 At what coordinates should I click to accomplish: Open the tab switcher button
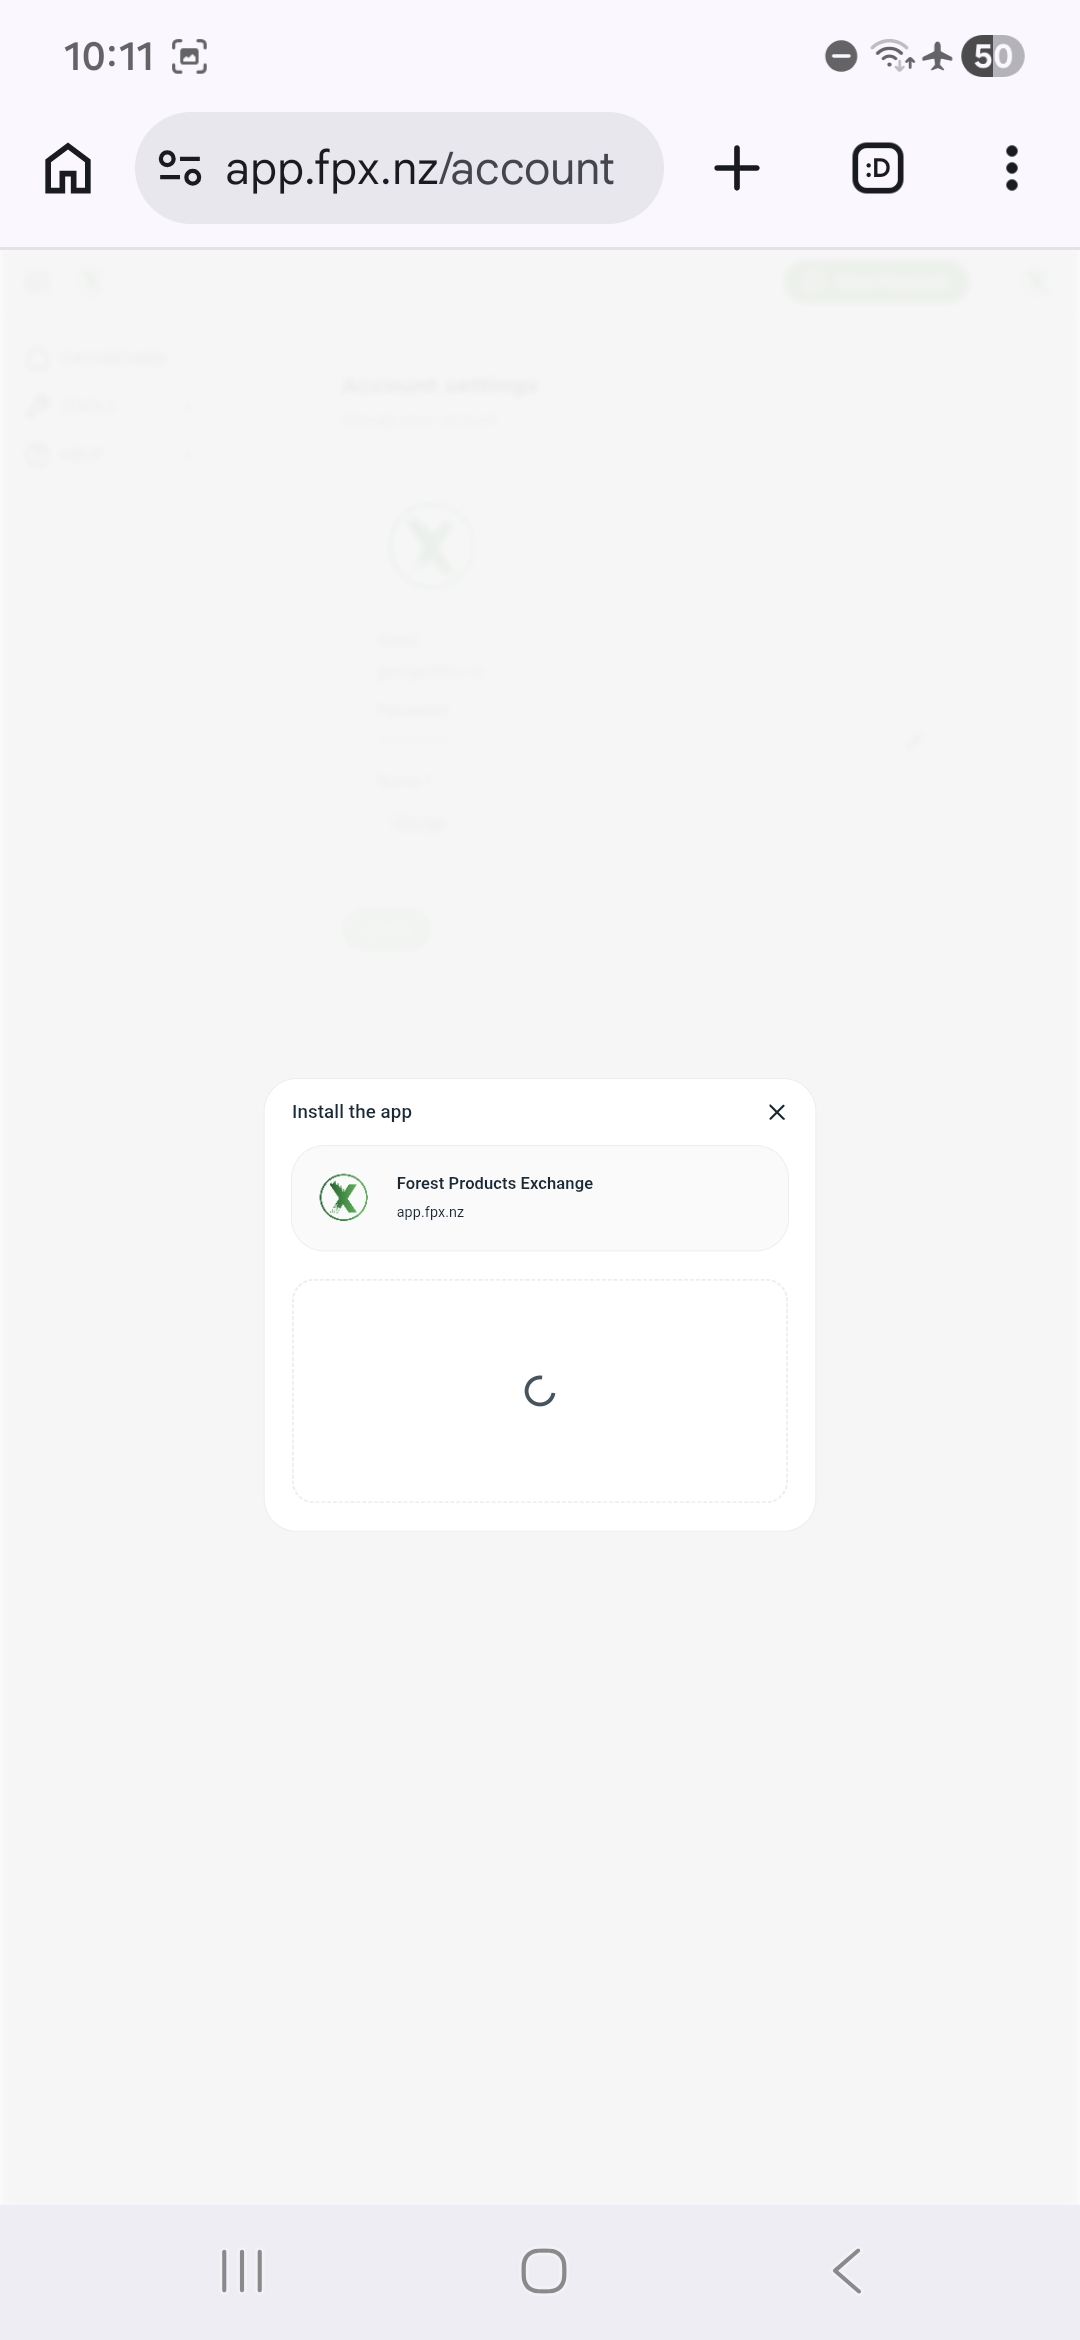click(x=877, y=168)
